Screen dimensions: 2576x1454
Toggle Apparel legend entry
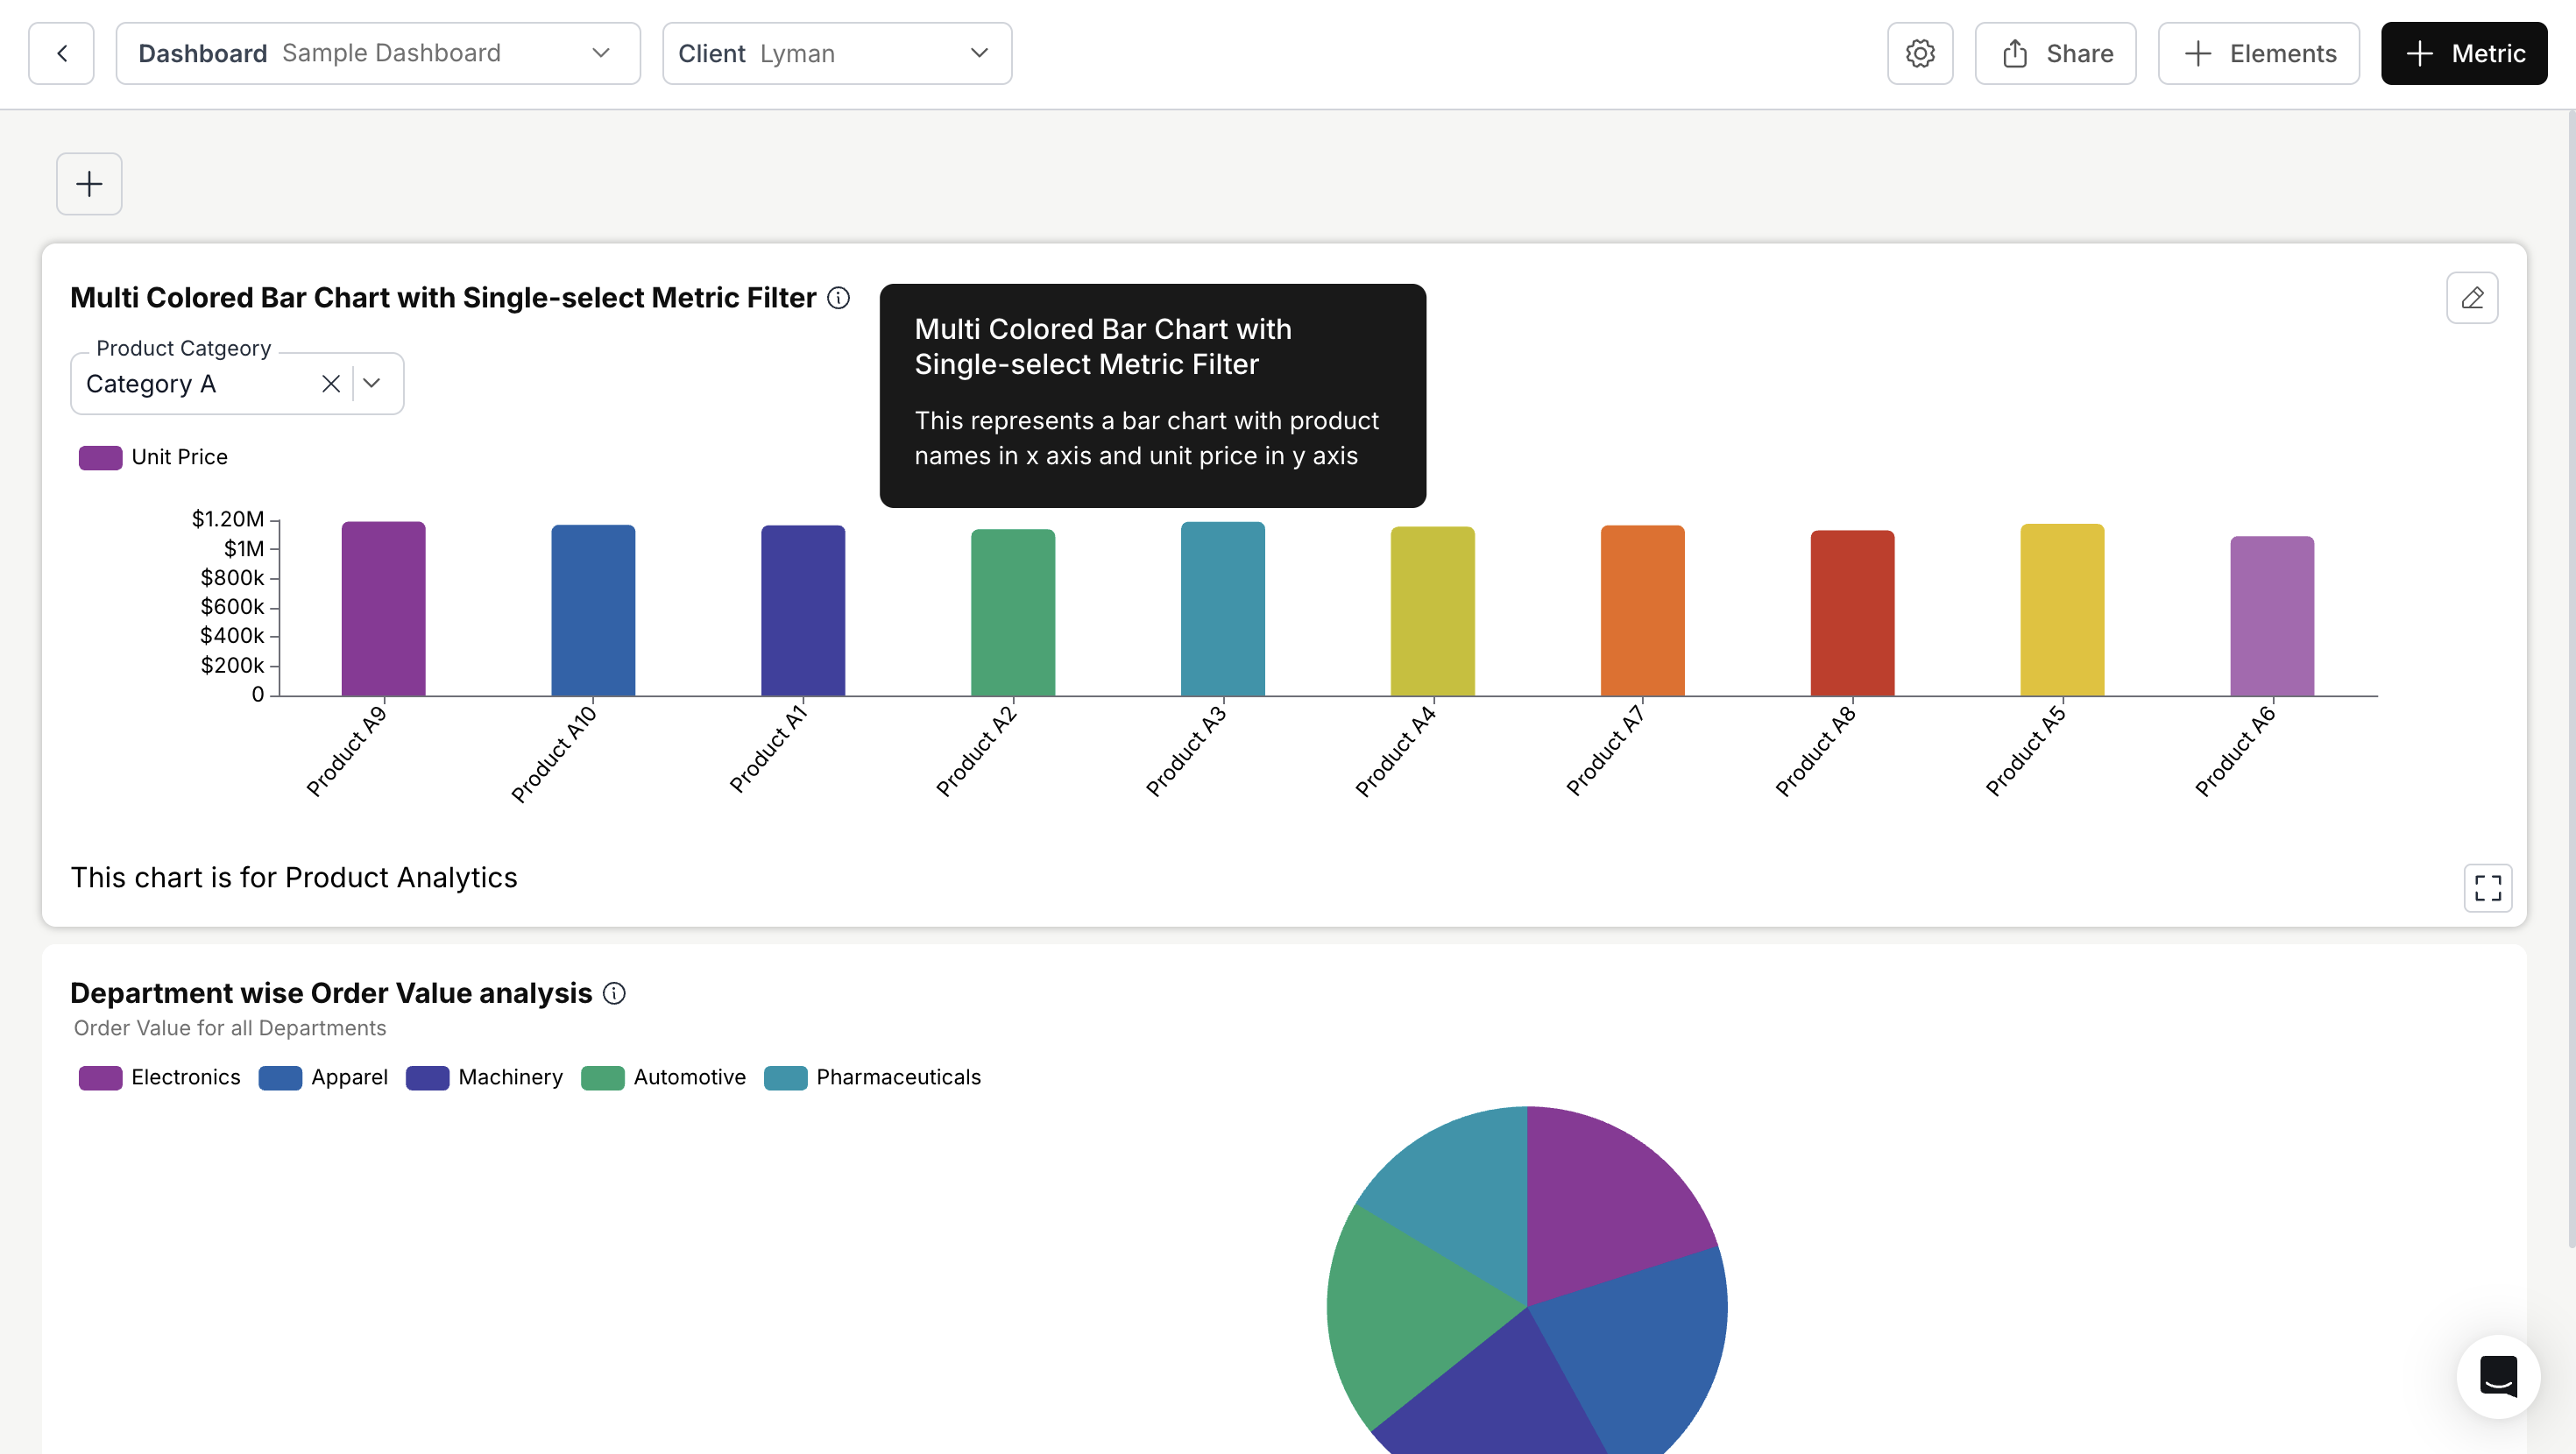pos(323,1077)
